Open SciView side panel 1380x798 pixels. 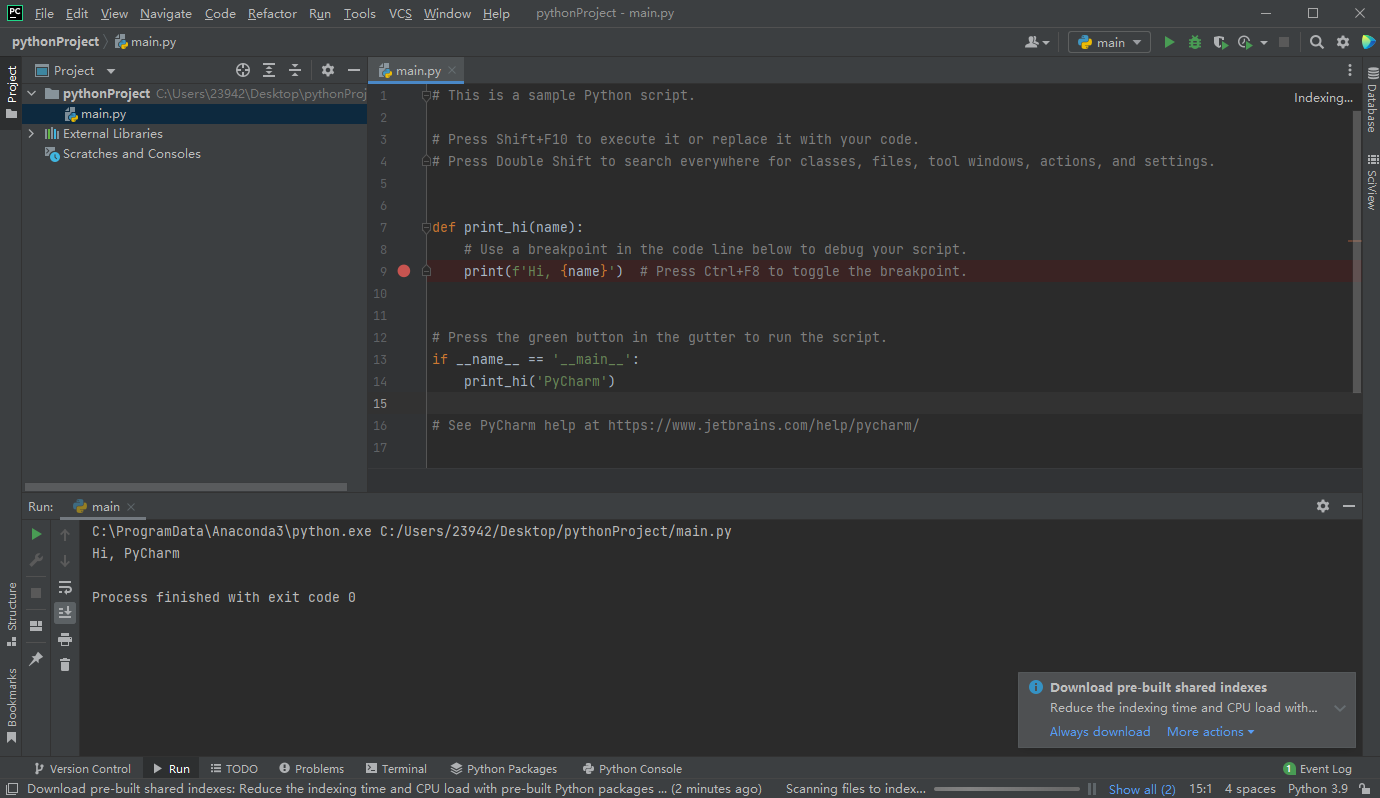[x=1371, y=181]
